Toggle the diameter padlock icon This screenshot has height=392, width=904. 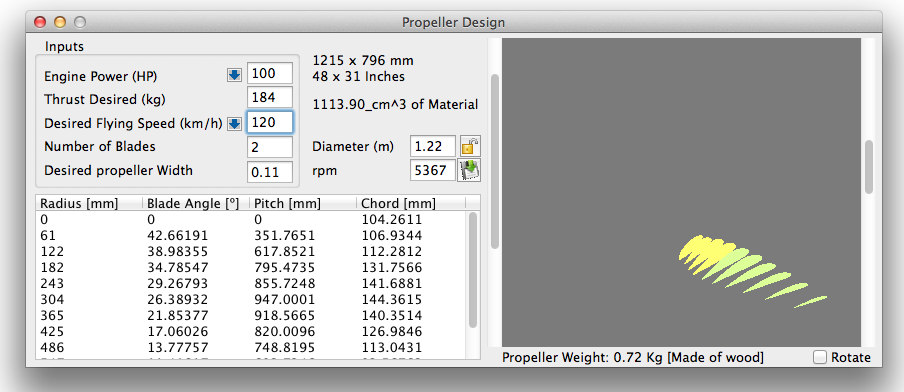[470, 146]
